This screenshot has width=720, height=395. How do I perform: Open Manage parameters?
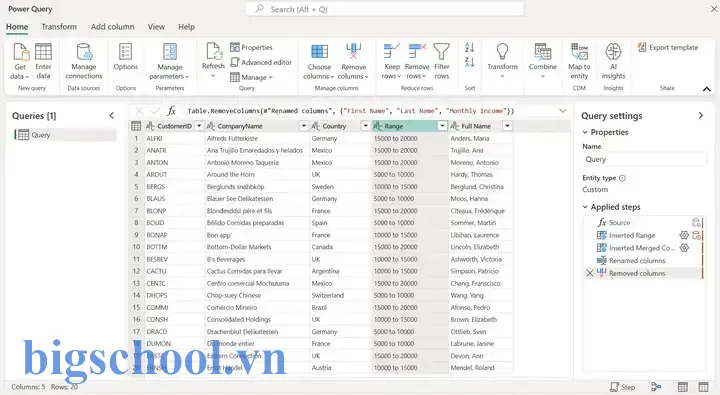[x=169, y=62]
